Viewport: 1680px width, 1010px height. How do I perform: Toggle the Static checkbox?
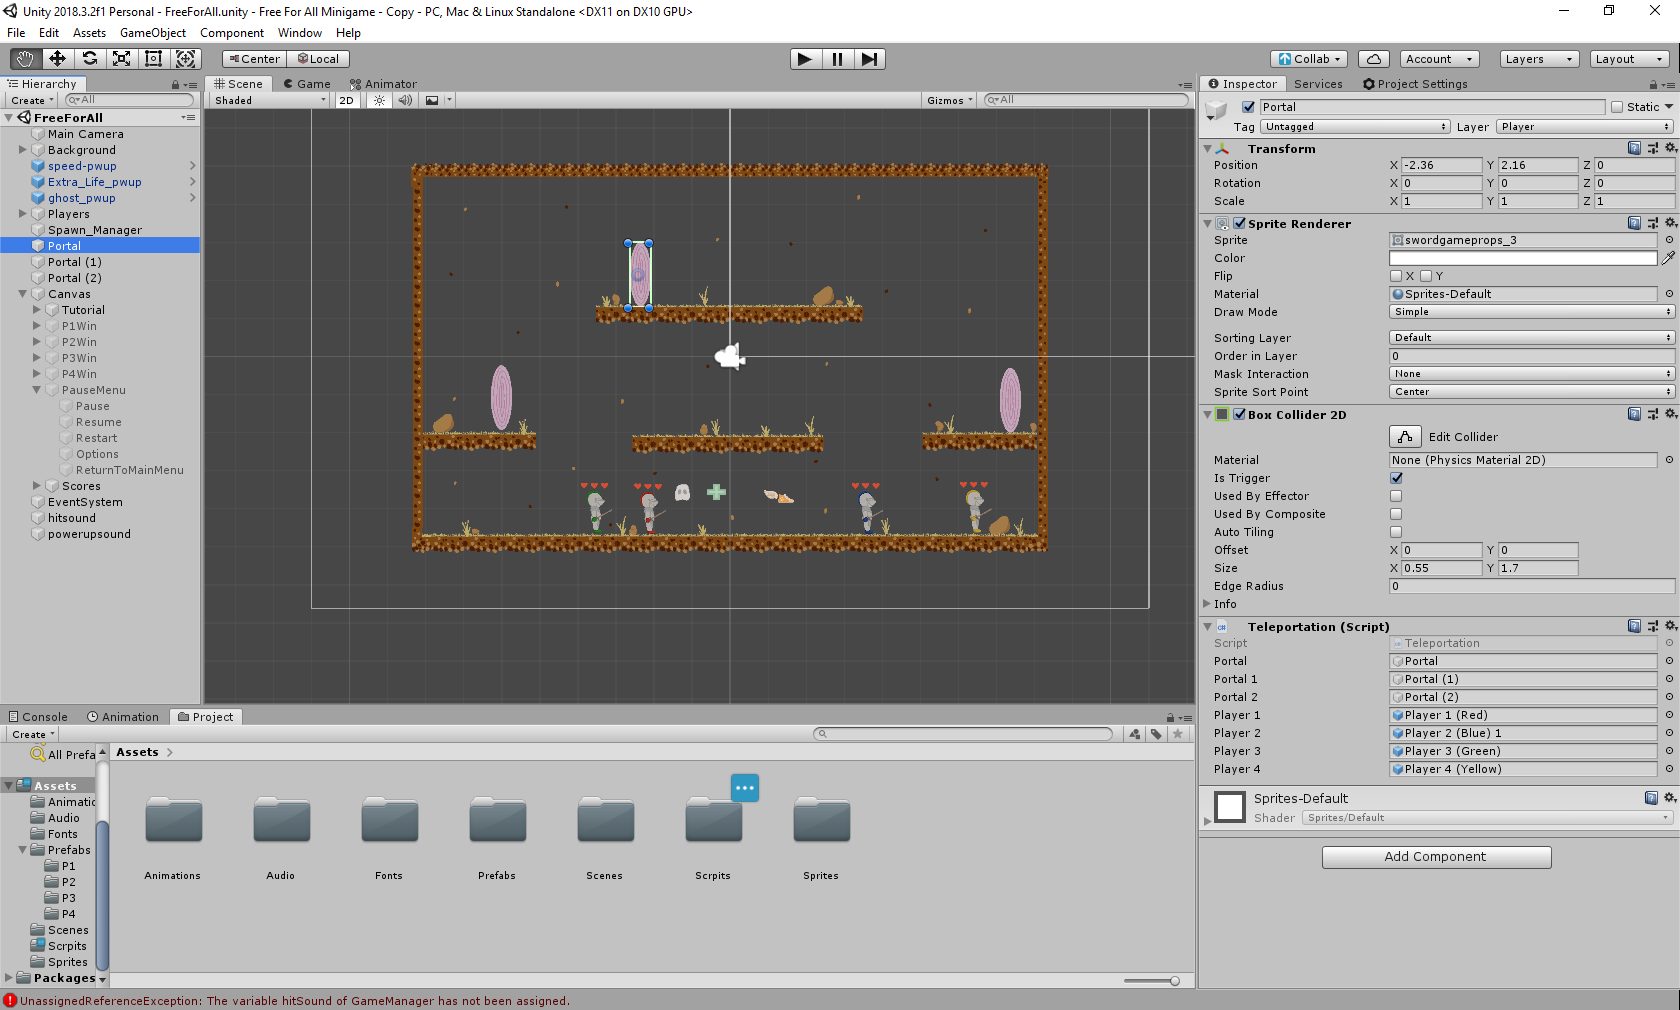(1617, 107)
